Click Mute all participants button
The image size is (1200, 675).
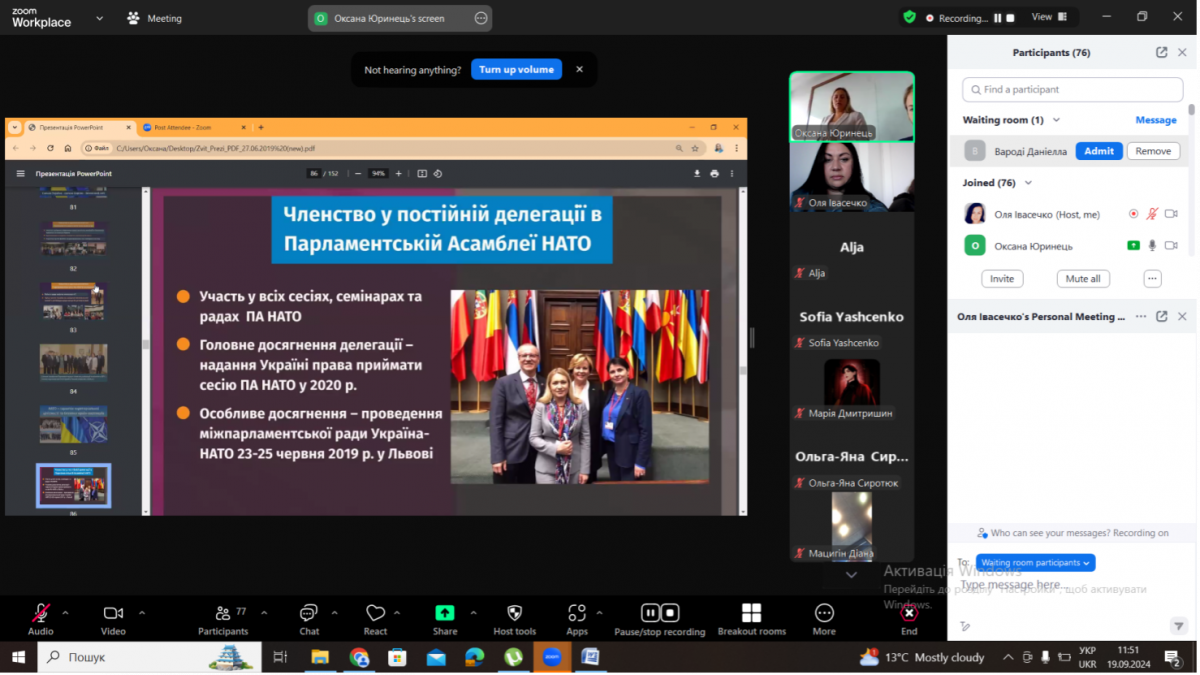1082,279
